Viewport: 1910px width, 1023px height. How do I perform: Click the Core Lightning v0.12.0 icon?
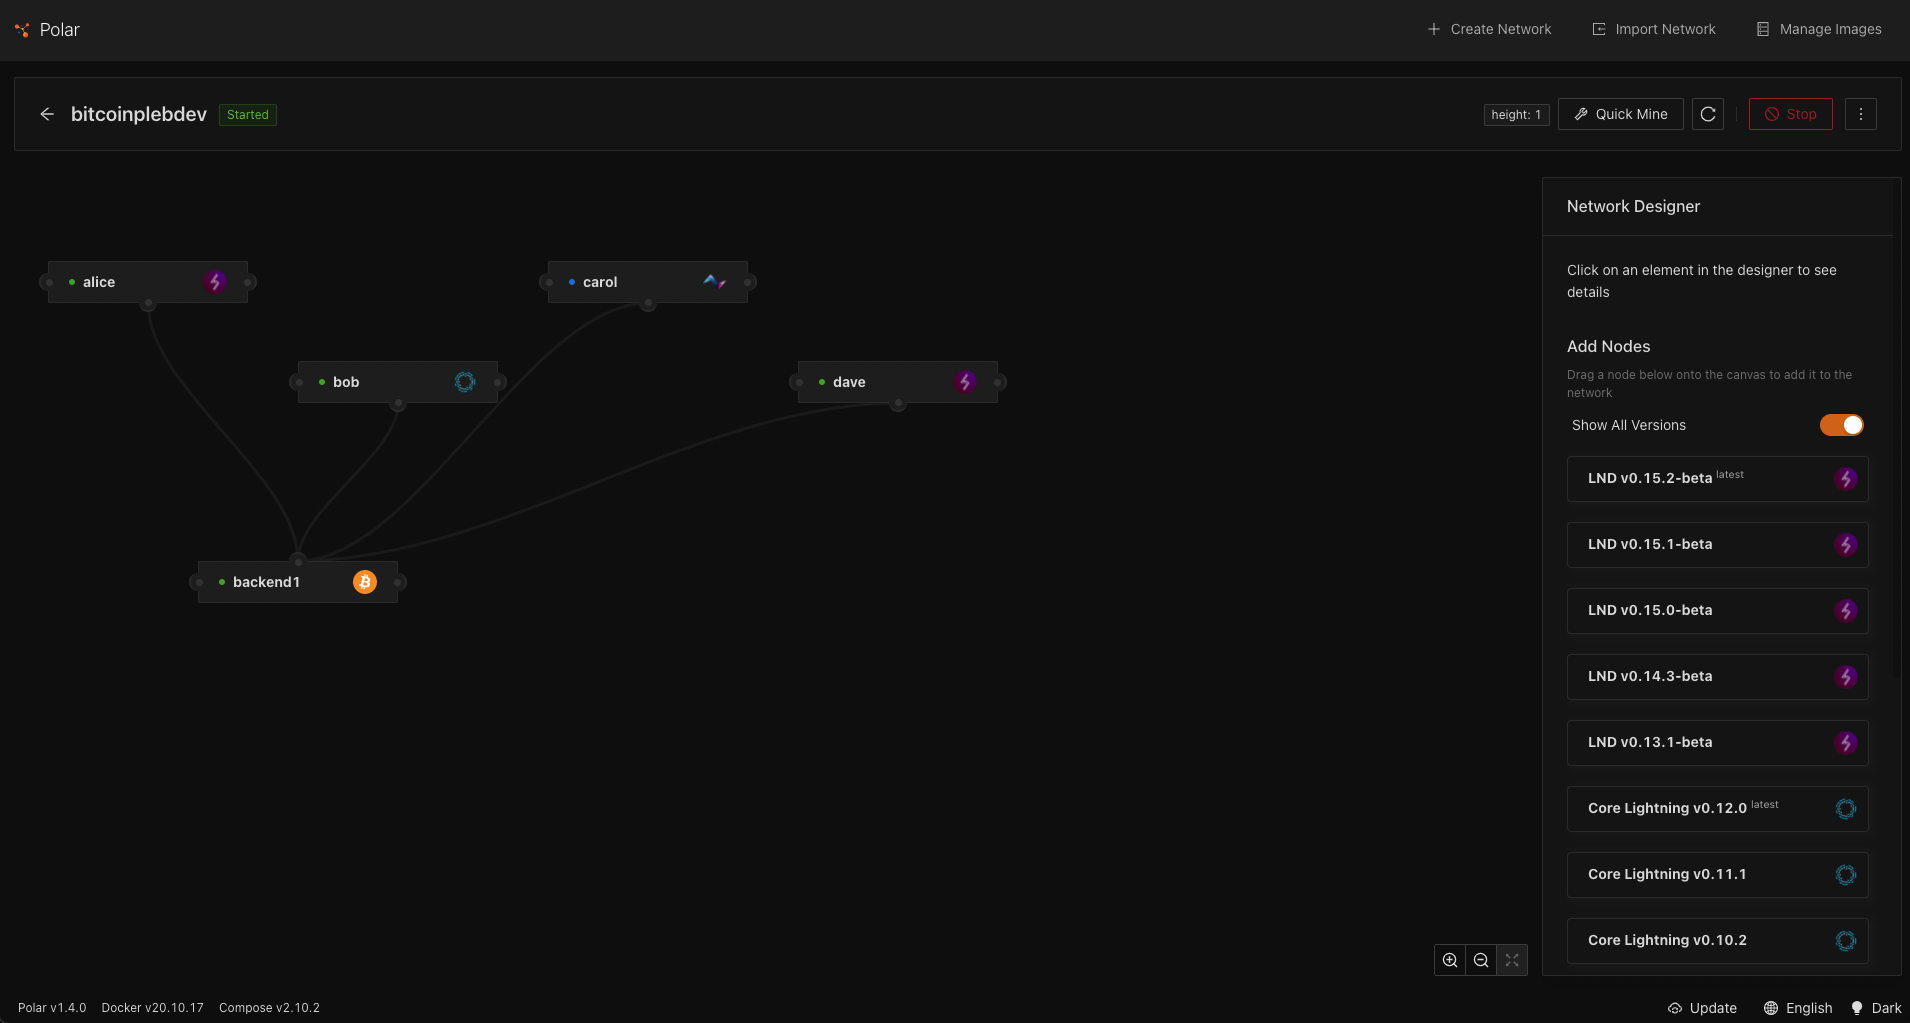click(x=1846, y=809)
